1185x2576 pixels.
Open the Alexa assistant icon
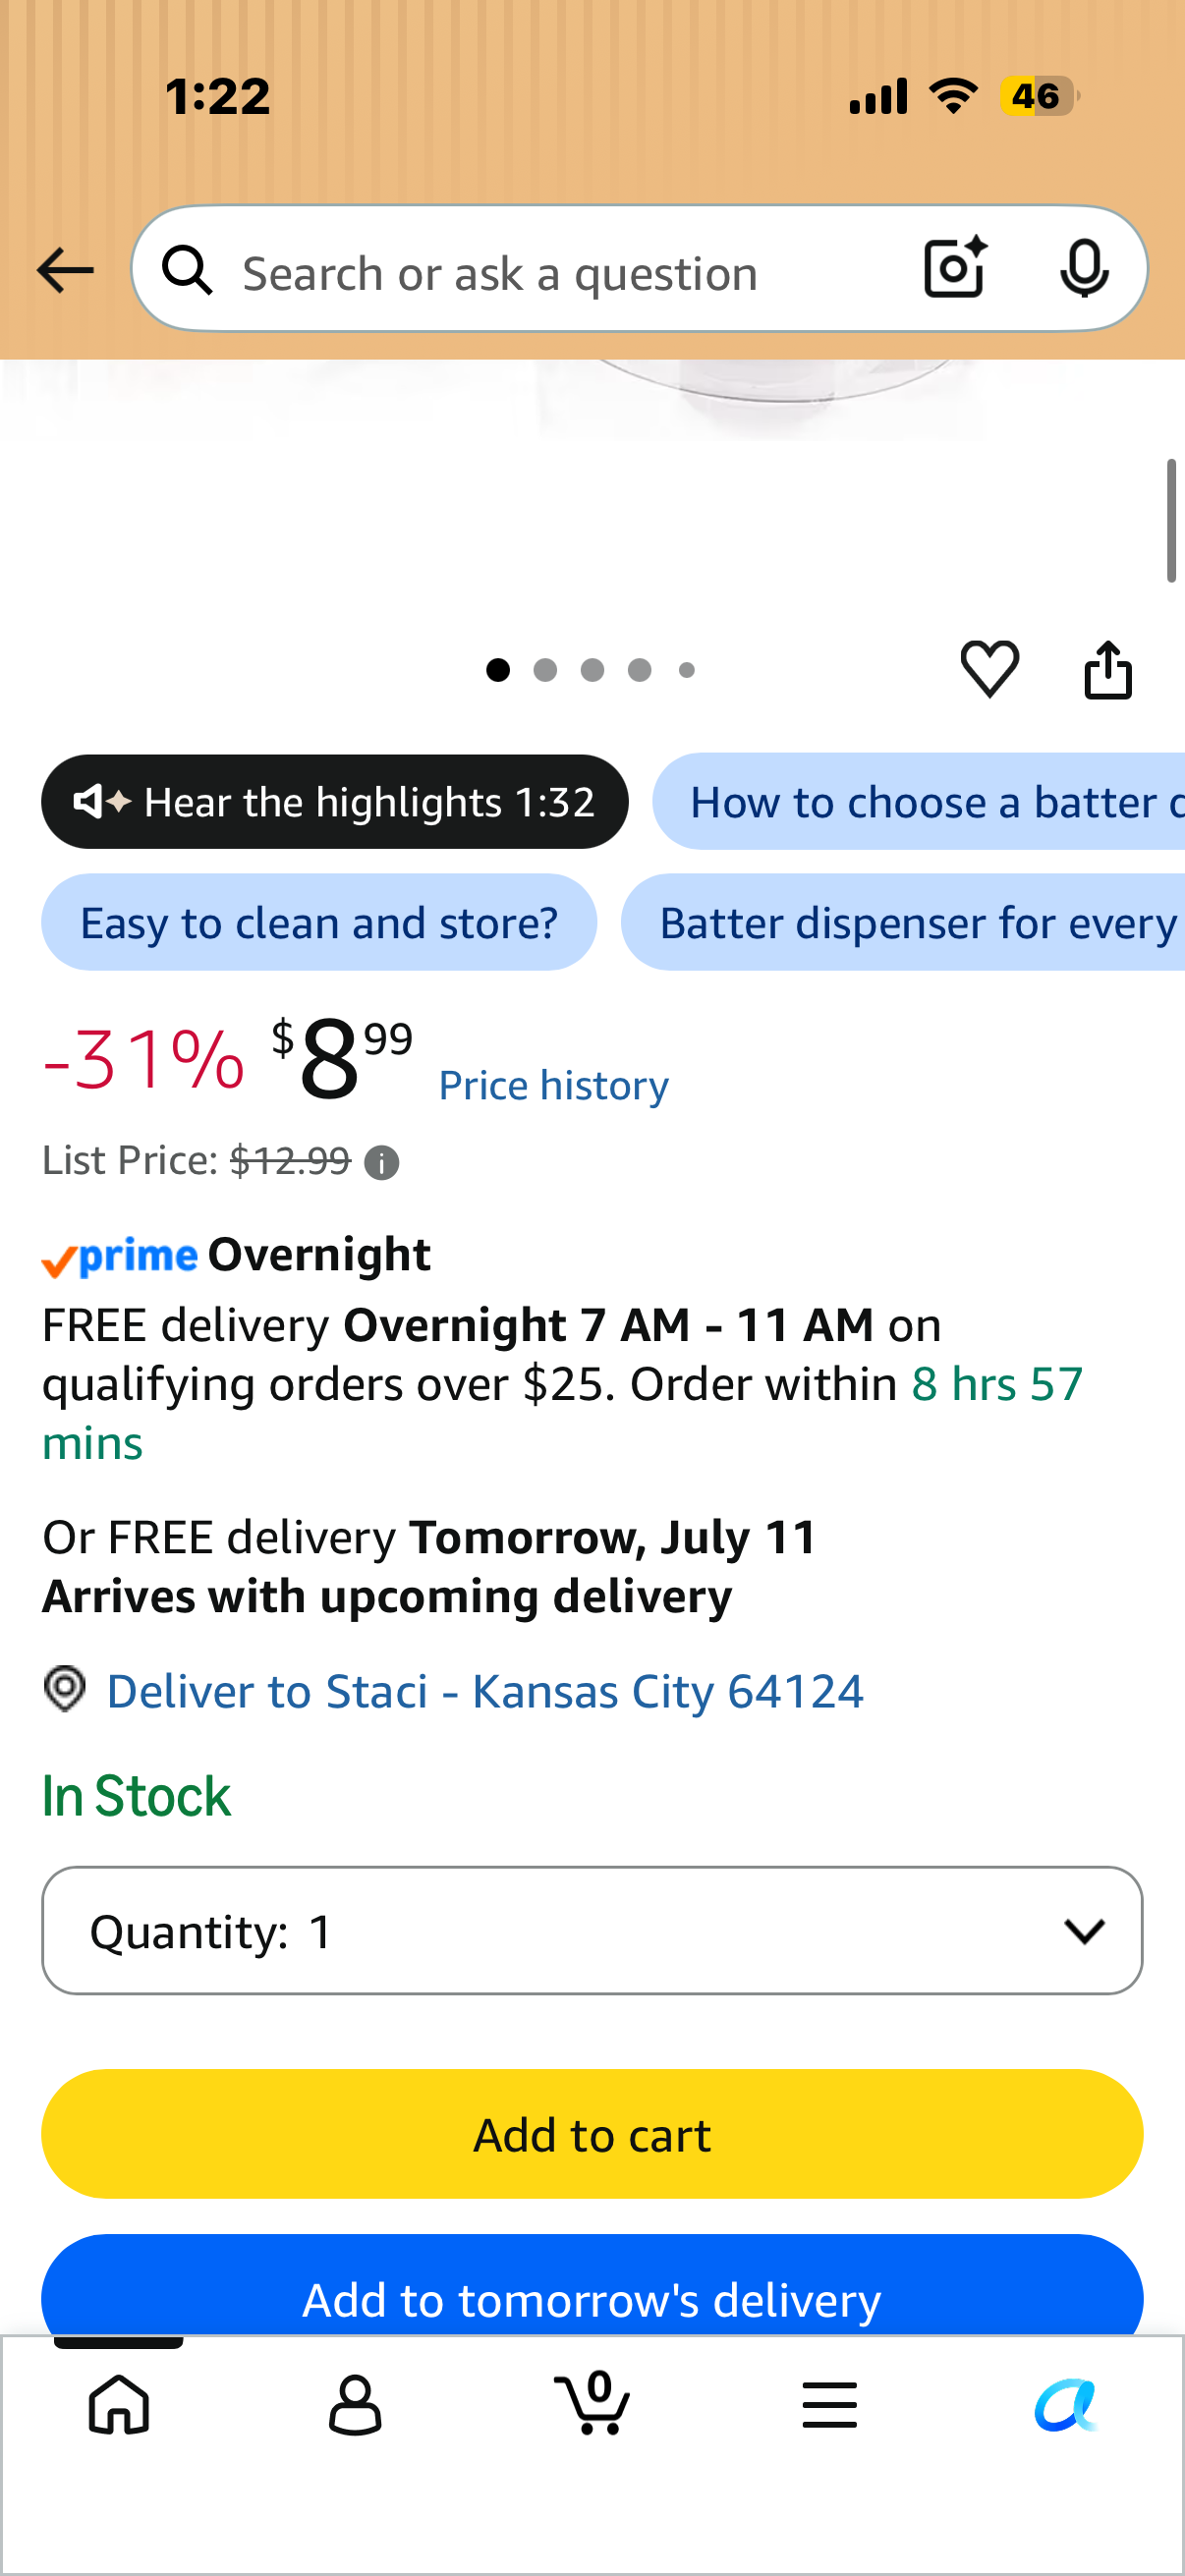click(x=1066, y=2405)
